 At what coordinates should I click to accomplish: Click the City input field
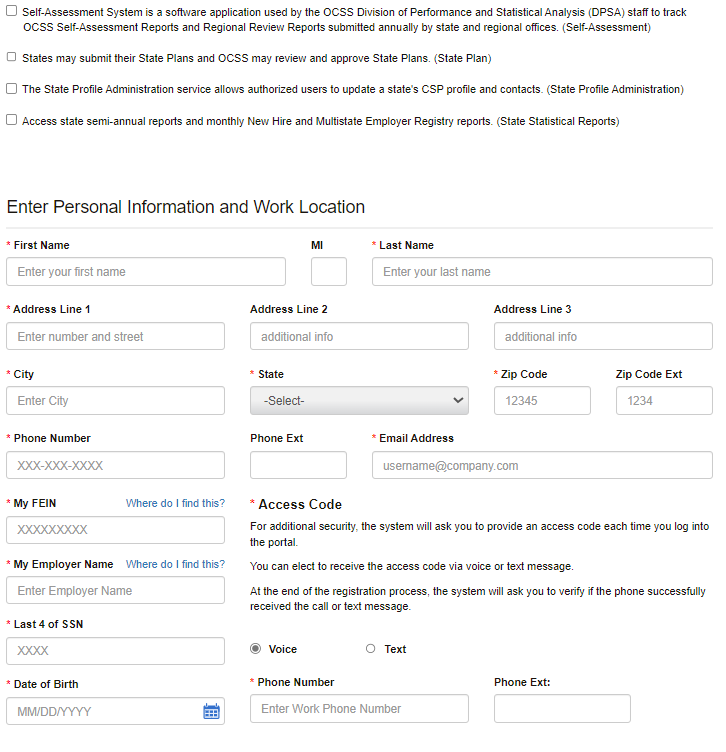(x=115, y=401)
